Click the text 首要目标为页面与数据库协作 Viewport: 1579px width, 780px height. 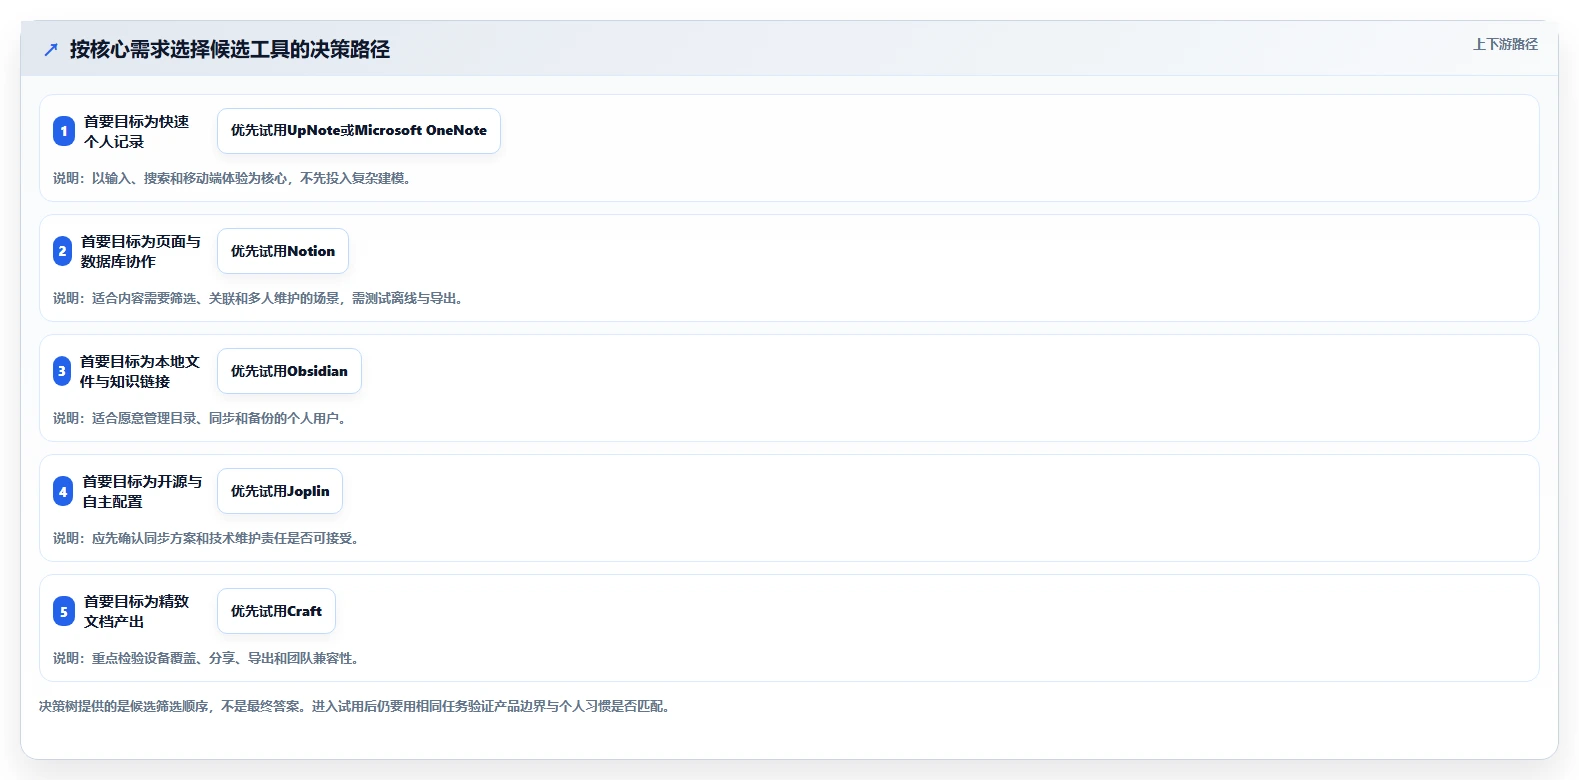[x=141, y=251]
